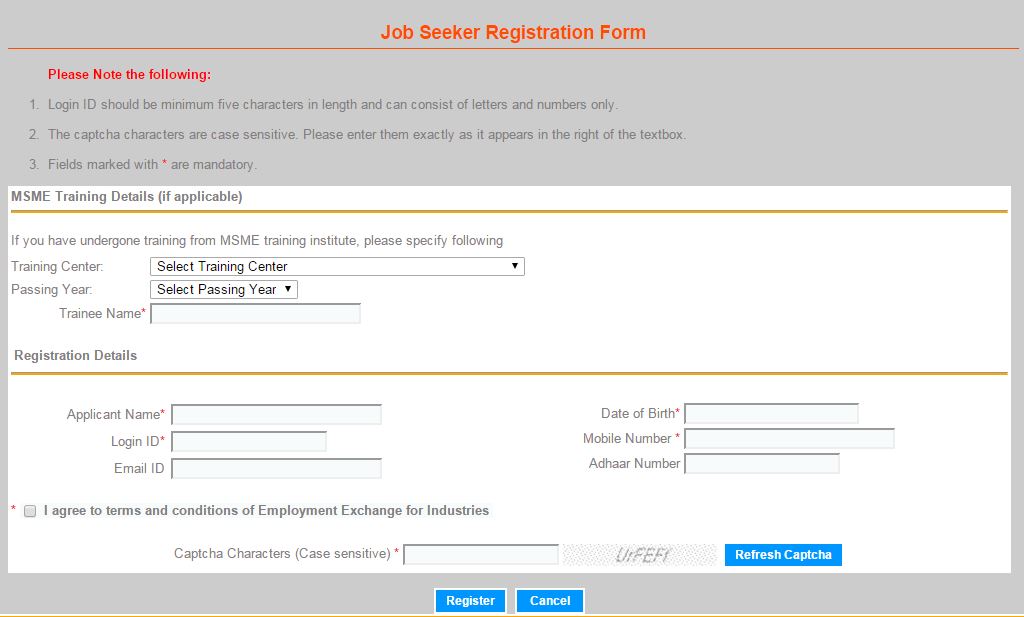Select the Login ID text box

click(248, 440)
